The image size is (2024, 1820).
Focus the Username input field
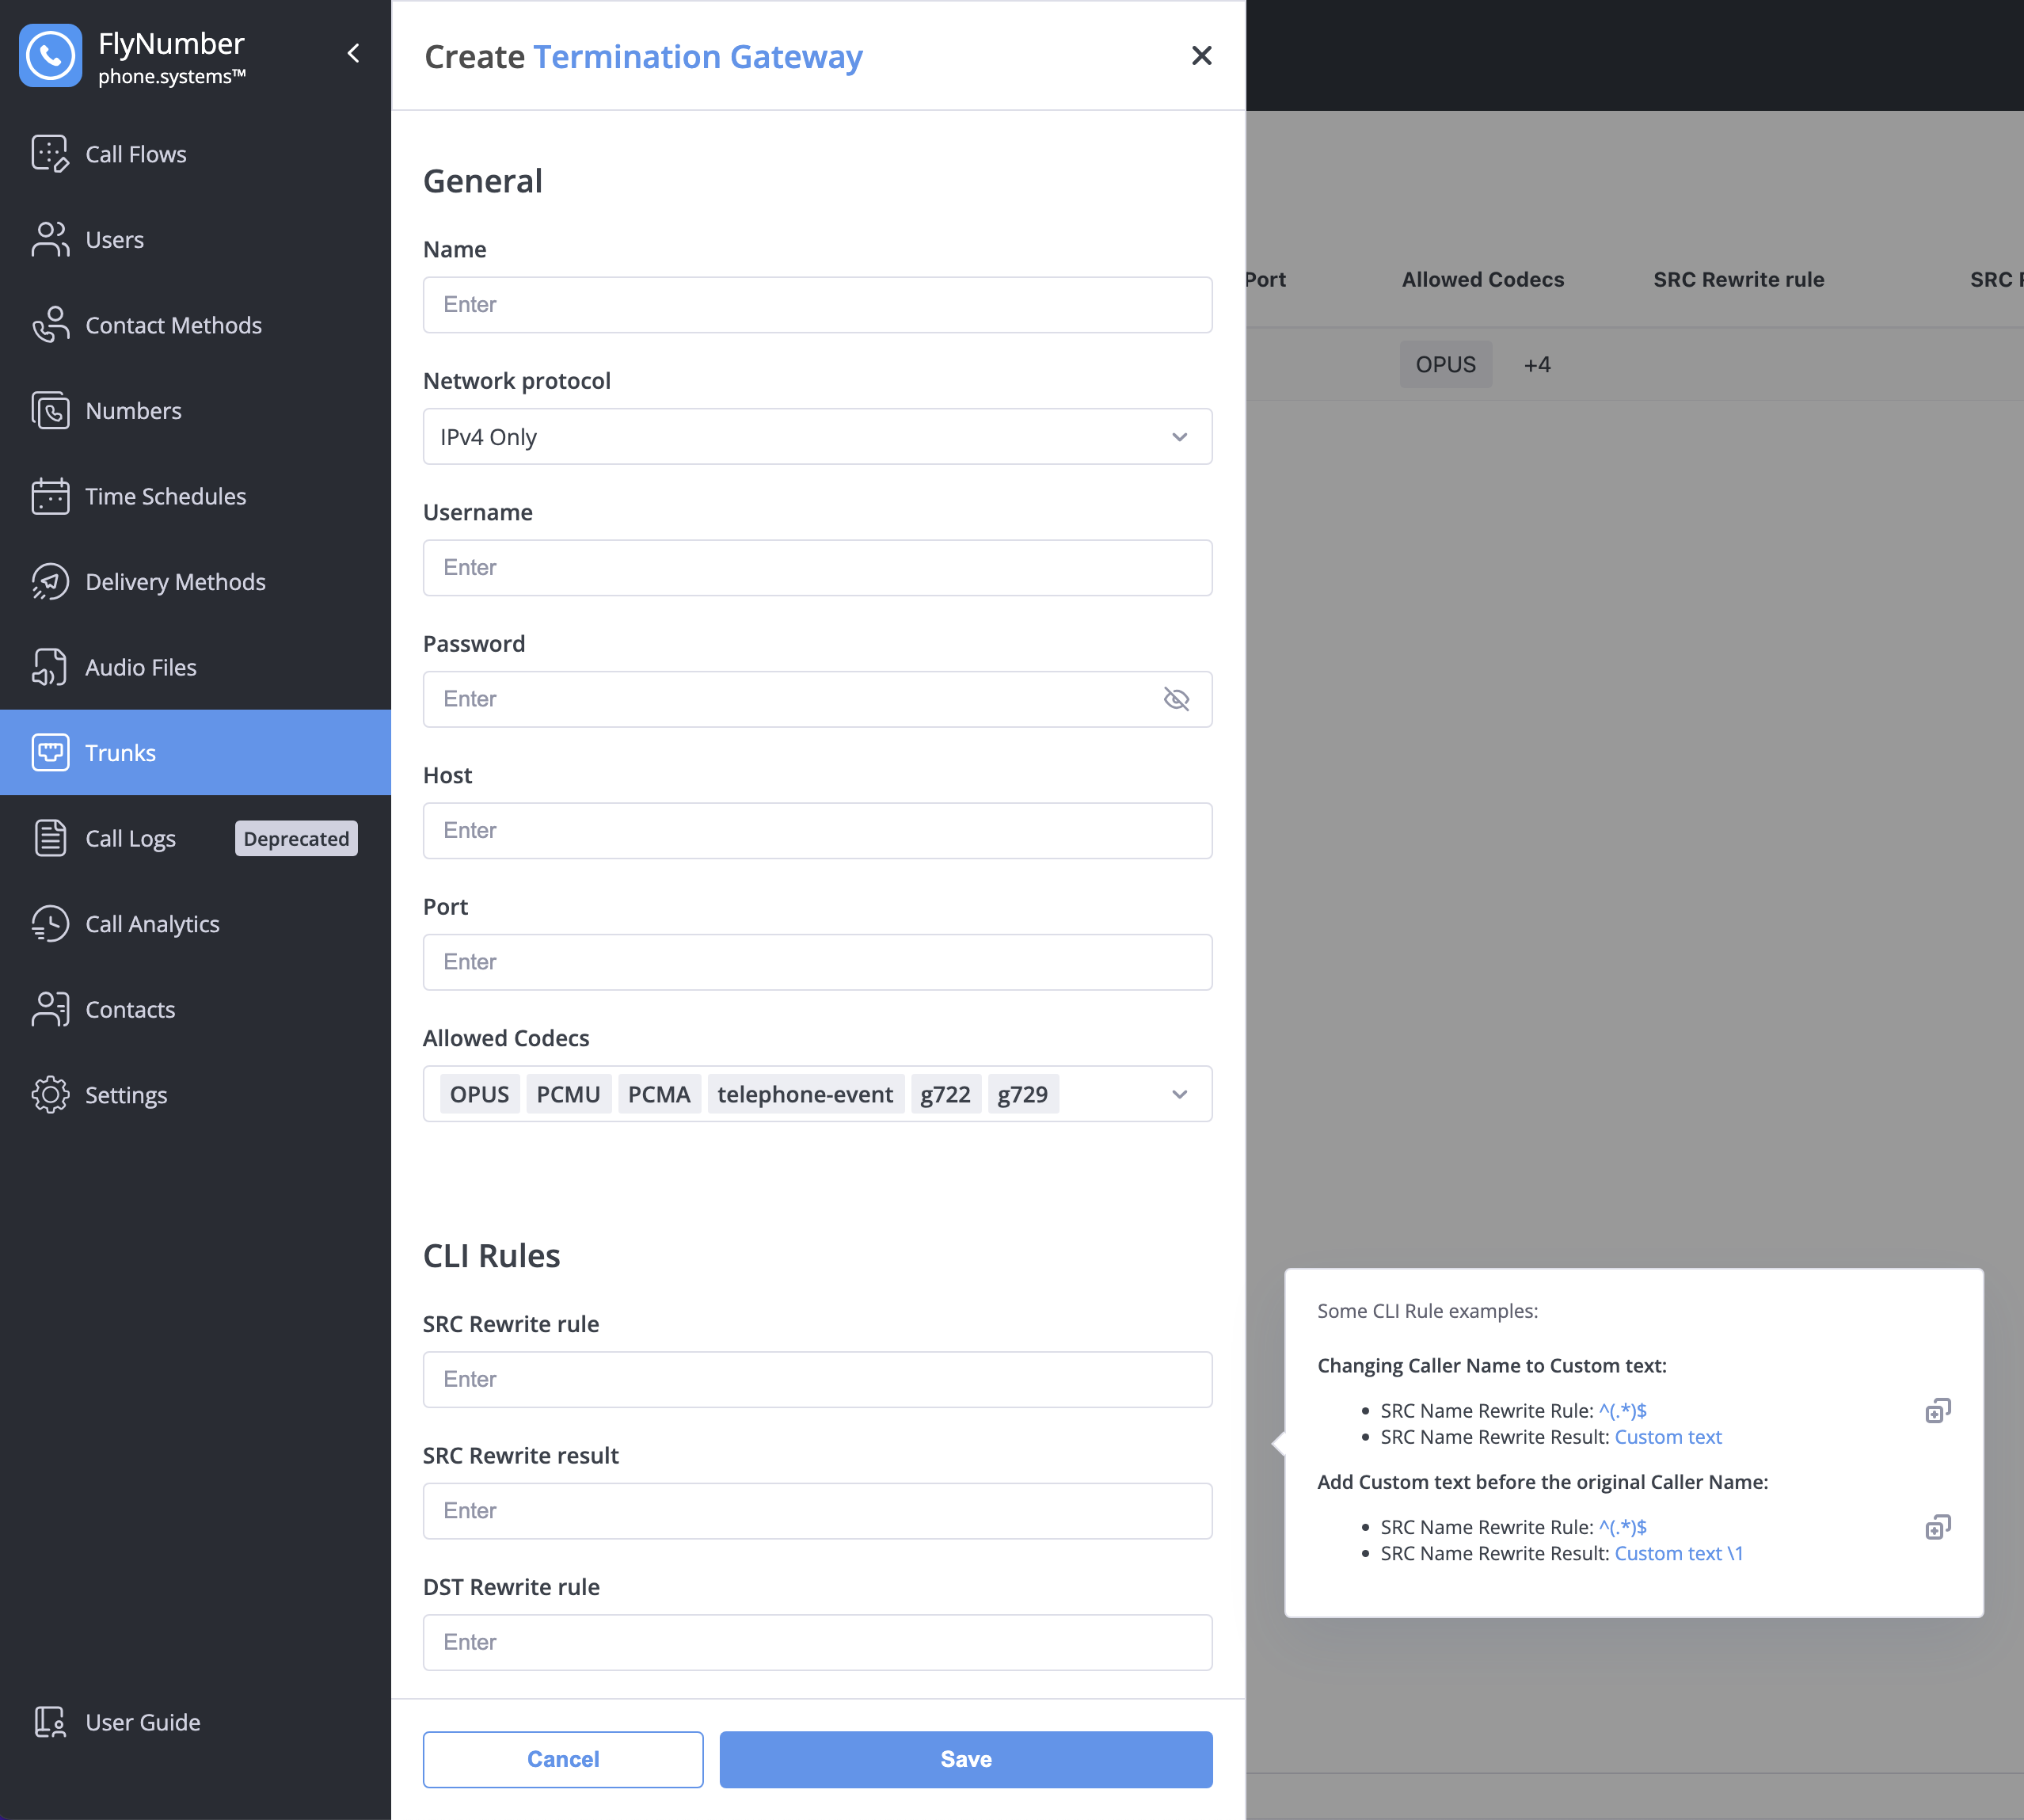pyautogui.click(x=817, y=568)
